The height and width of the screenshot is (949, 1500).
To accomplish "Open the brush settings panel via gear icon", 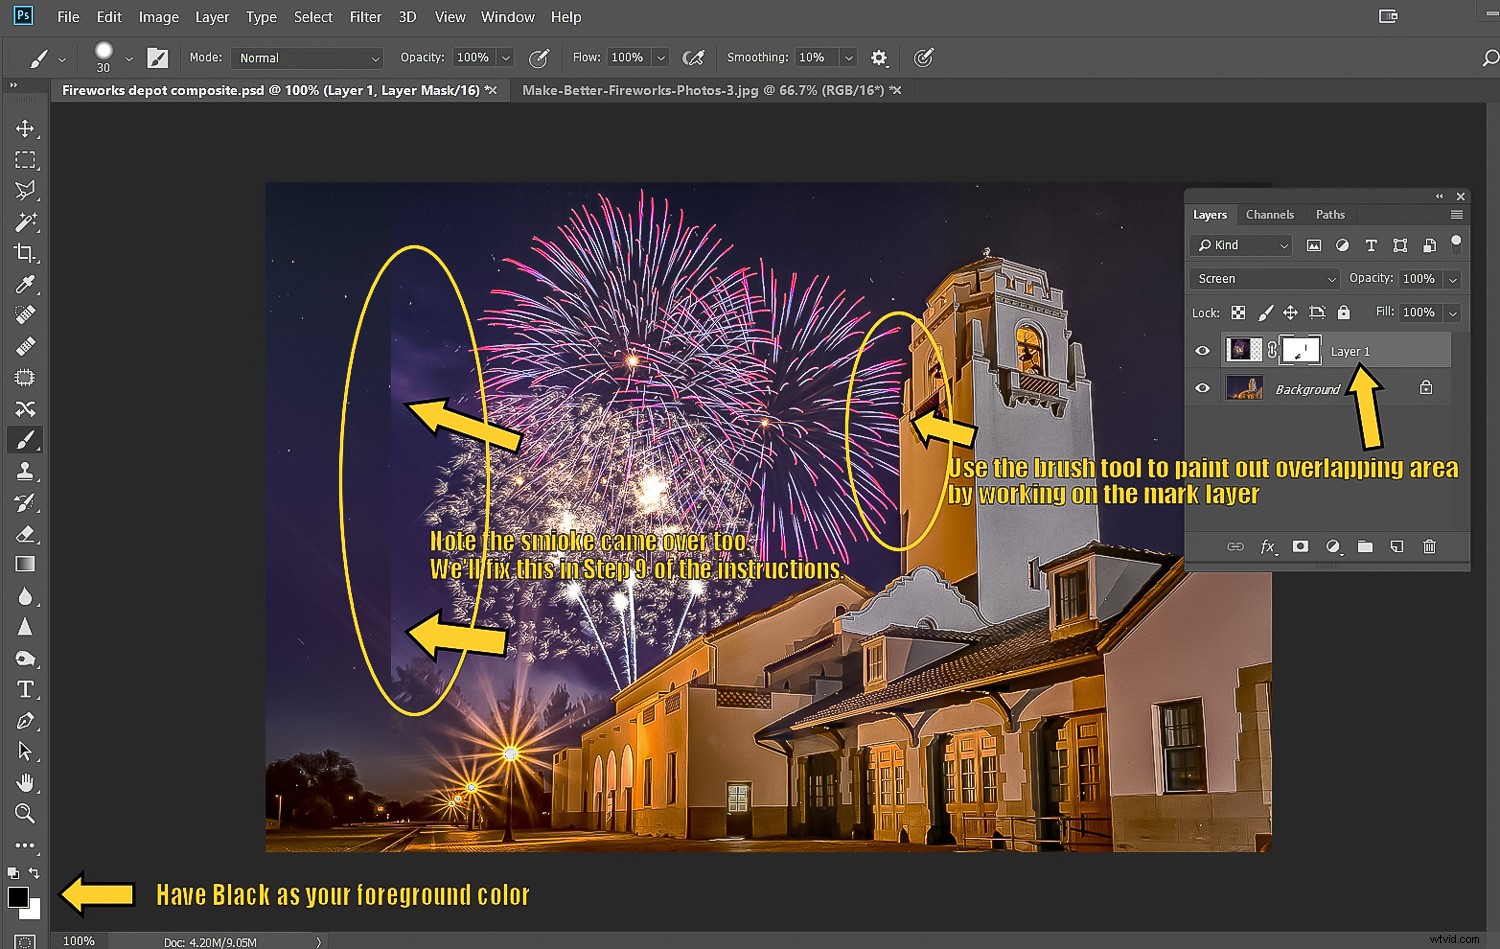I will (879, 57).
